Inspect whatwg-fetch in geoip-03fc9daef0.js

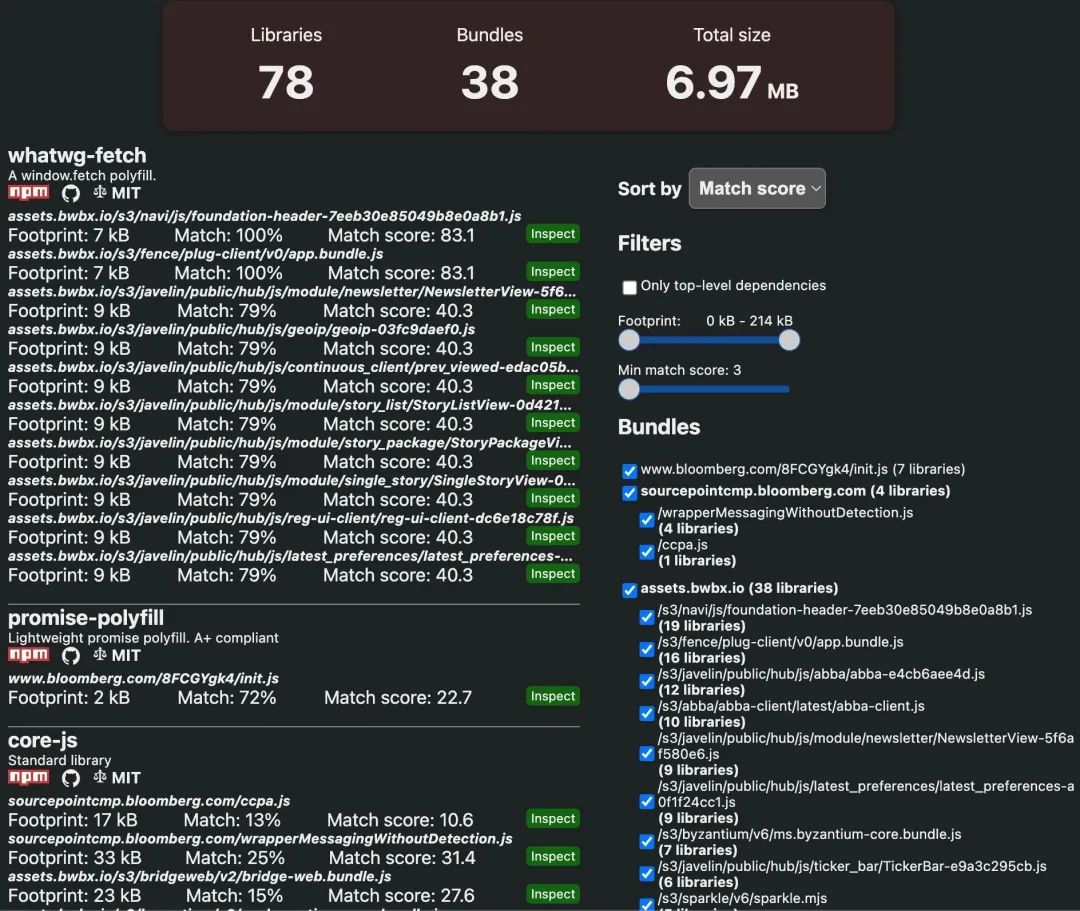552,348
